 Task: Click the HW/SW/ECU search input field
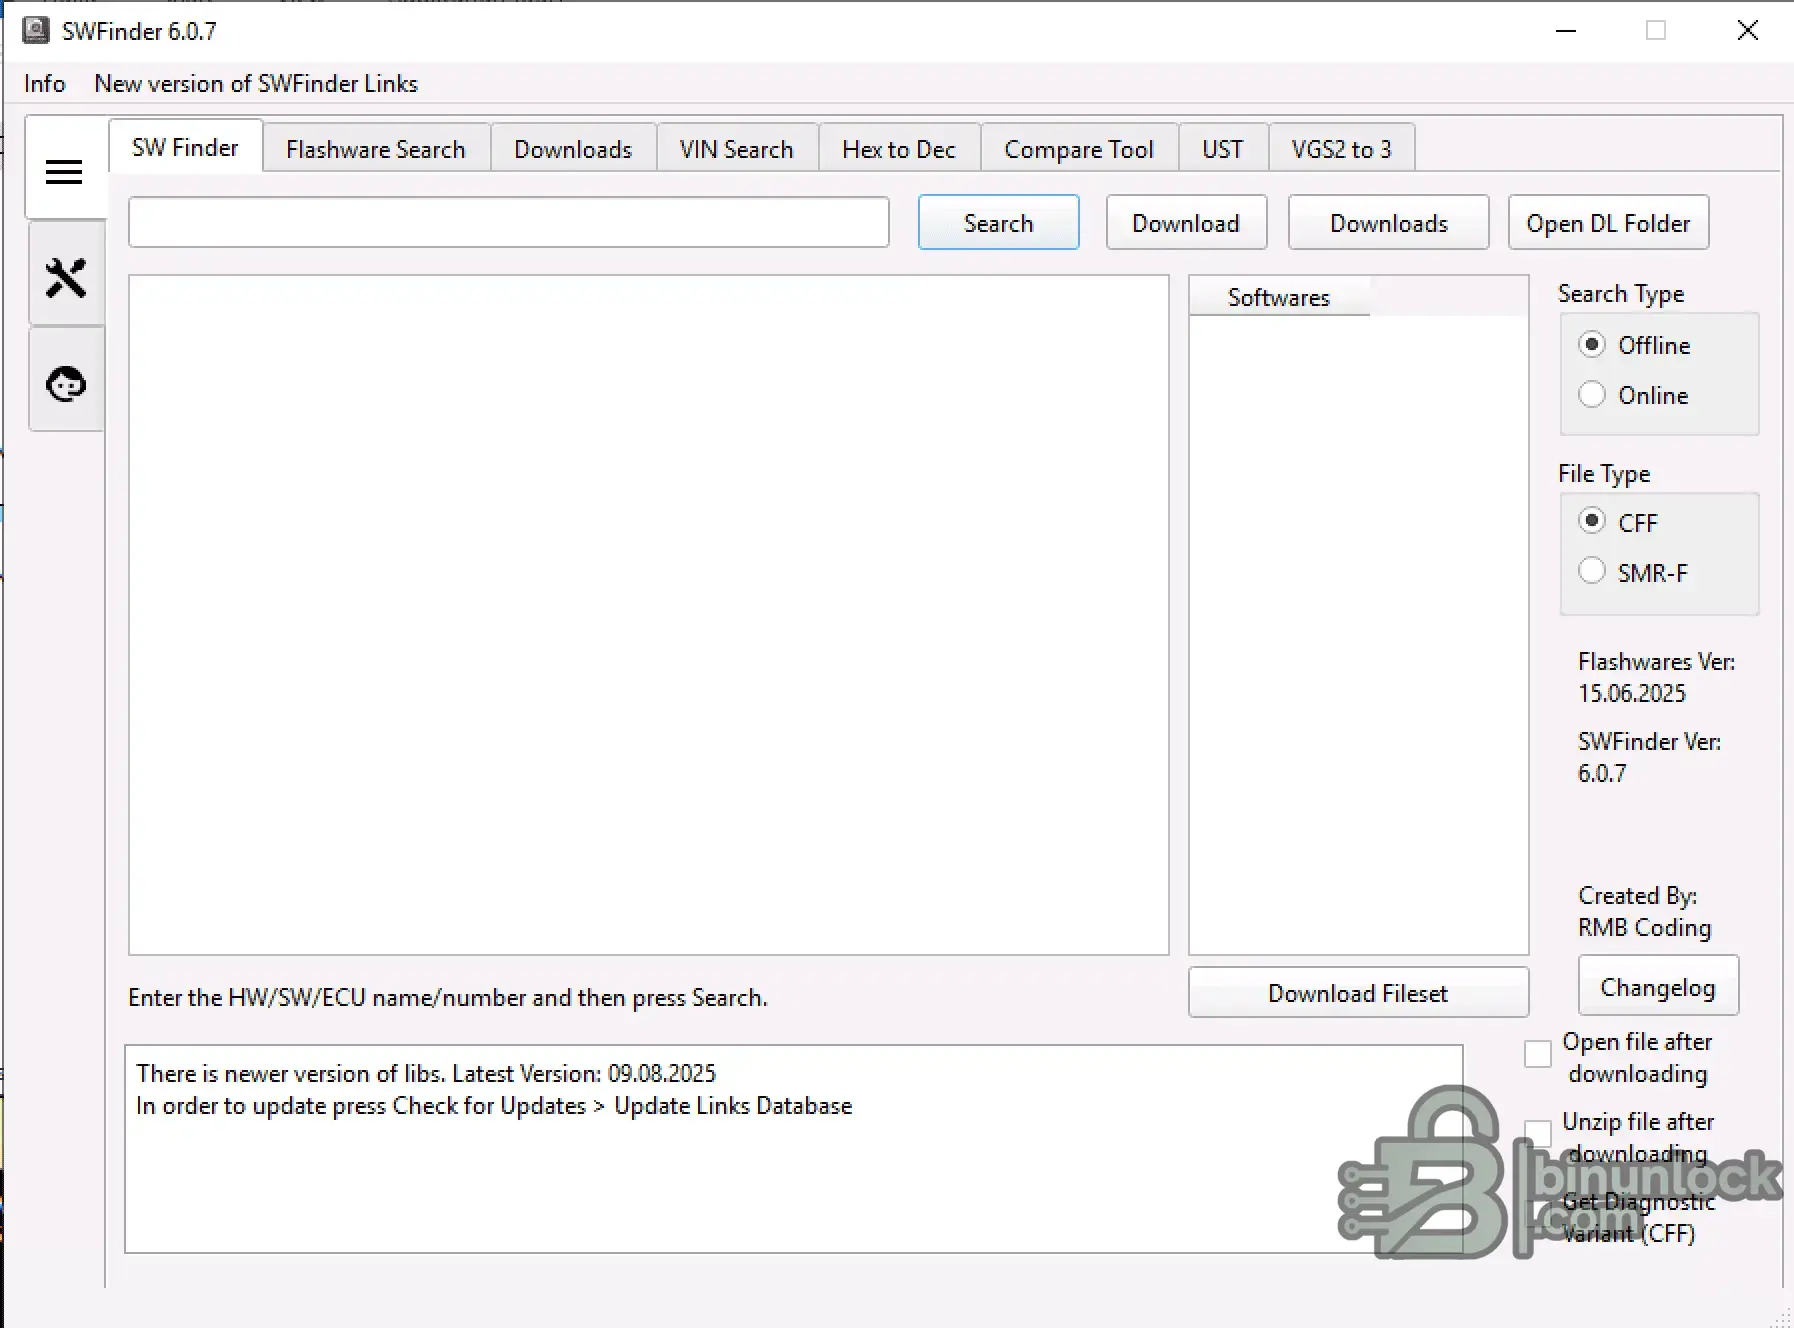[509, 222]
